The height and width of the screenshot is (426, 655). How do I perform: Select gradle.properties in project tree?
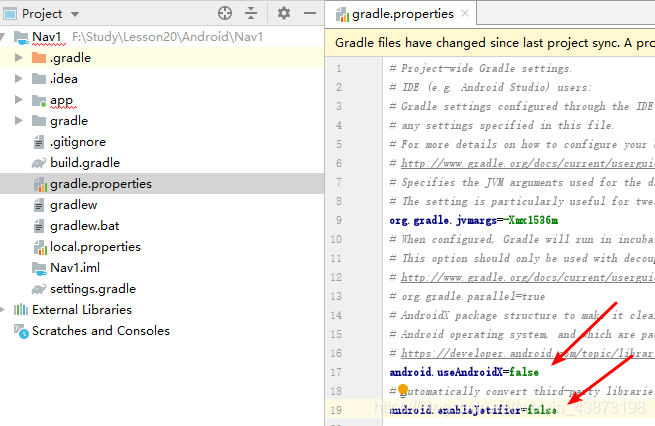point(101,184)
